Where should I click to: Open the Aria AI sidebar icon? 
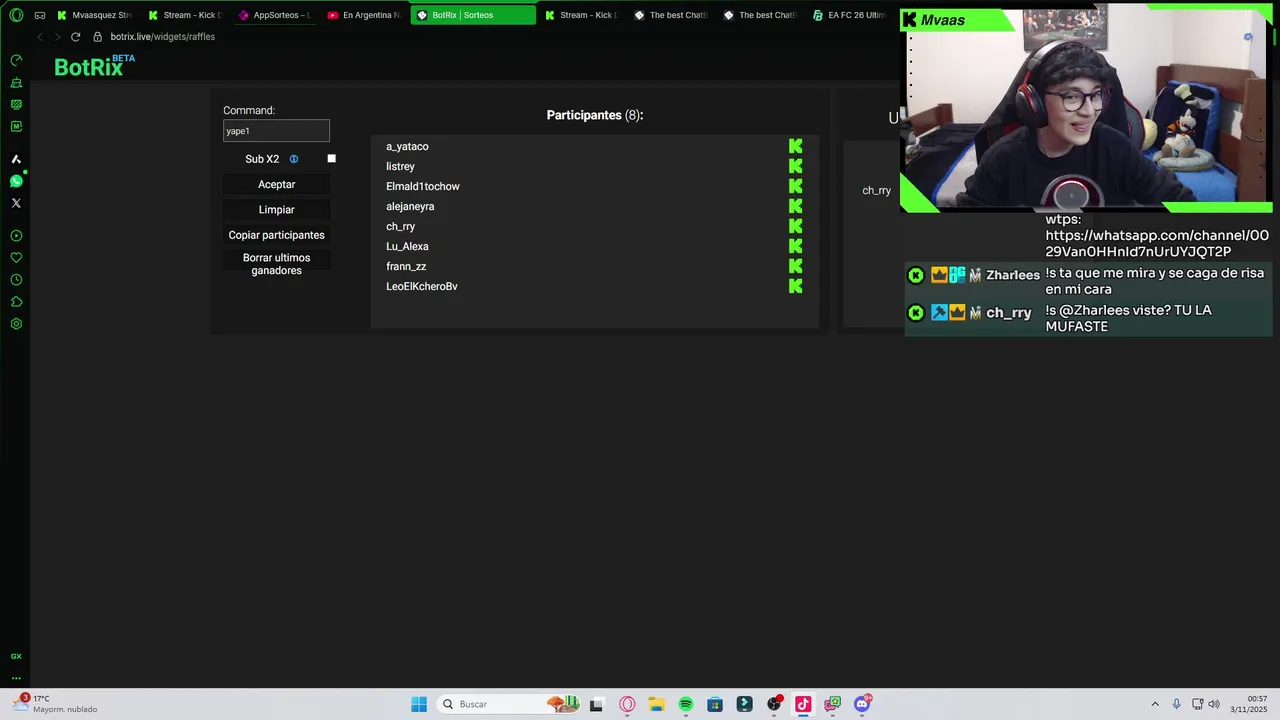coord(16,159)
